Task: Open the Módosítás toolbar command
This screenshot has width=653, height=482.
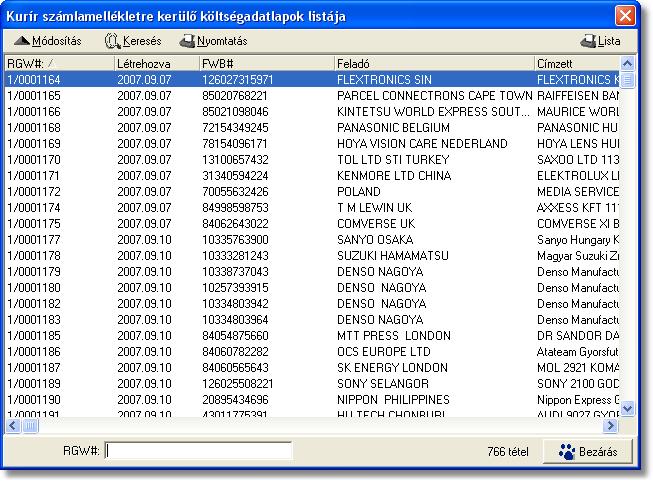Action: tap(48, 41)
